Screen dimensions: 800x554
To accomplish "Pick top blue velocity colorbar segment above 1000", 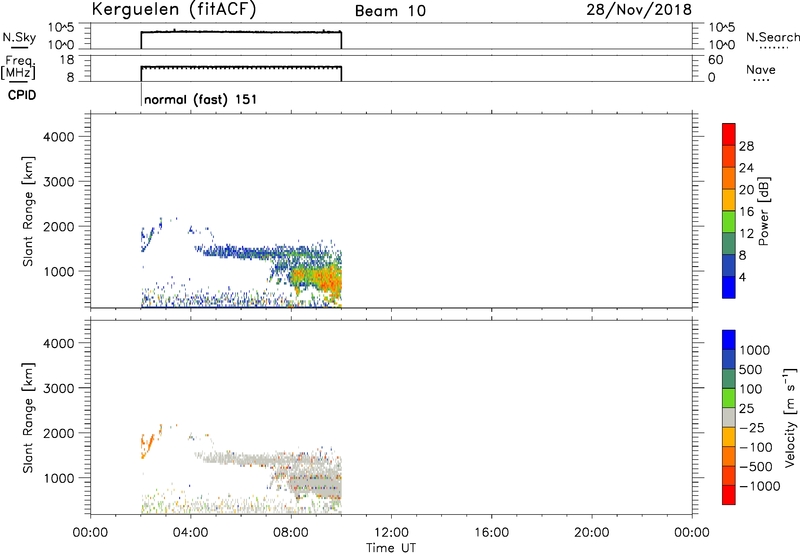I will click(x=729, y=340).
